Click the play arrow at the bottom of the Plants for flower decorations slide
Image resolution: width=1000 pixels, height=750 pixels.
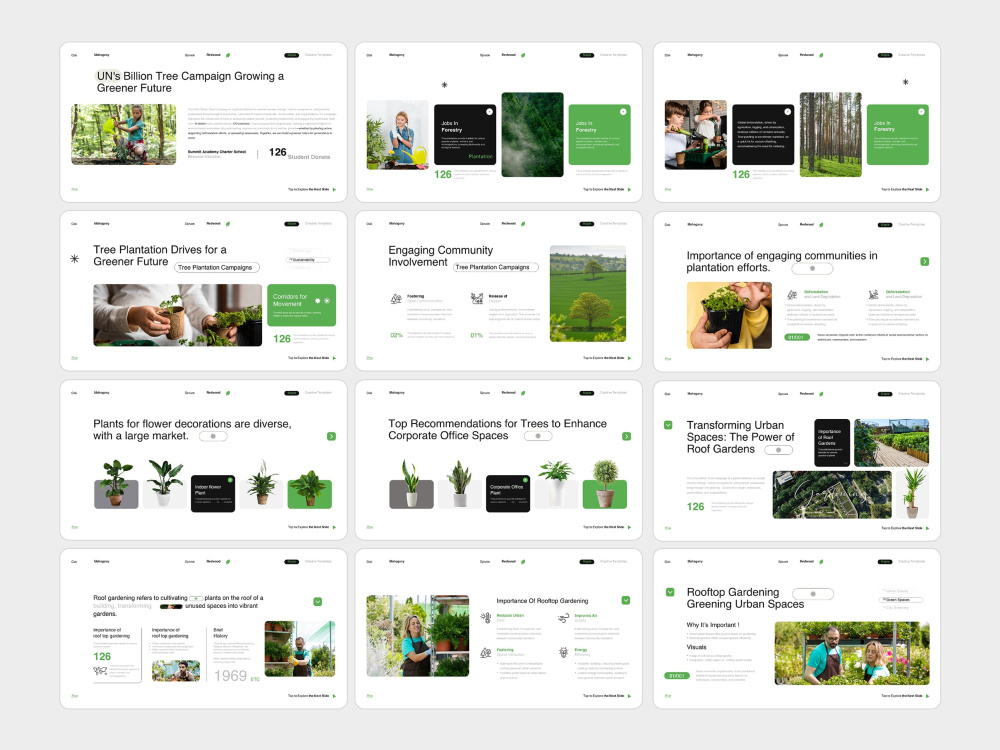coord(334,527)
